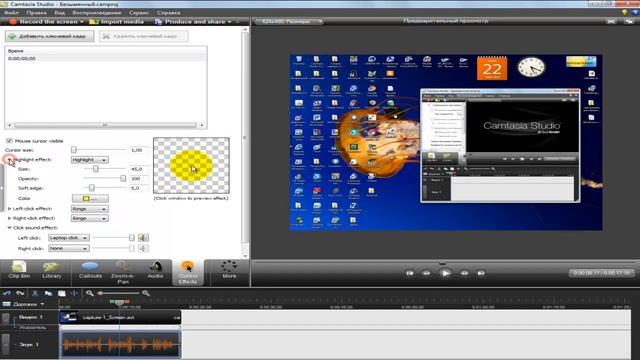Open the Вид menu
The height and width of the screenshot is (360, 640).
(60, 13)
